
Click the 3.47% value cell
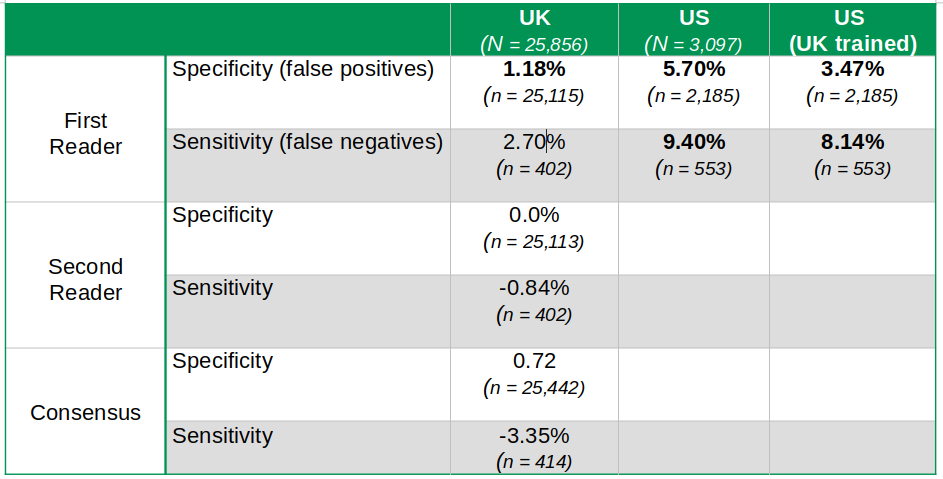853,82
